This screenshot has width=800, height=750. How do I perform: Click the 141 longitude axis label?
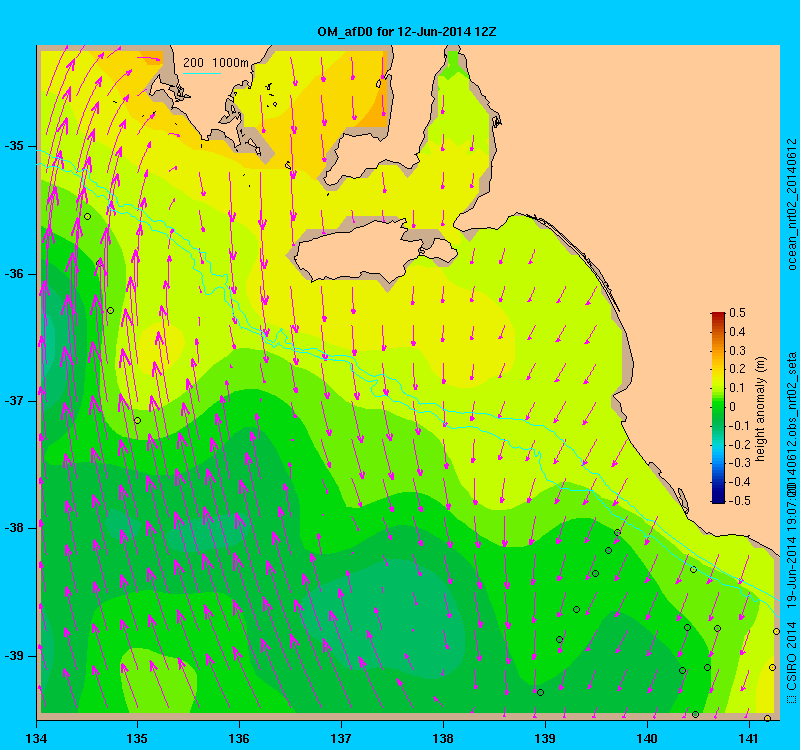tap(749, 738)
